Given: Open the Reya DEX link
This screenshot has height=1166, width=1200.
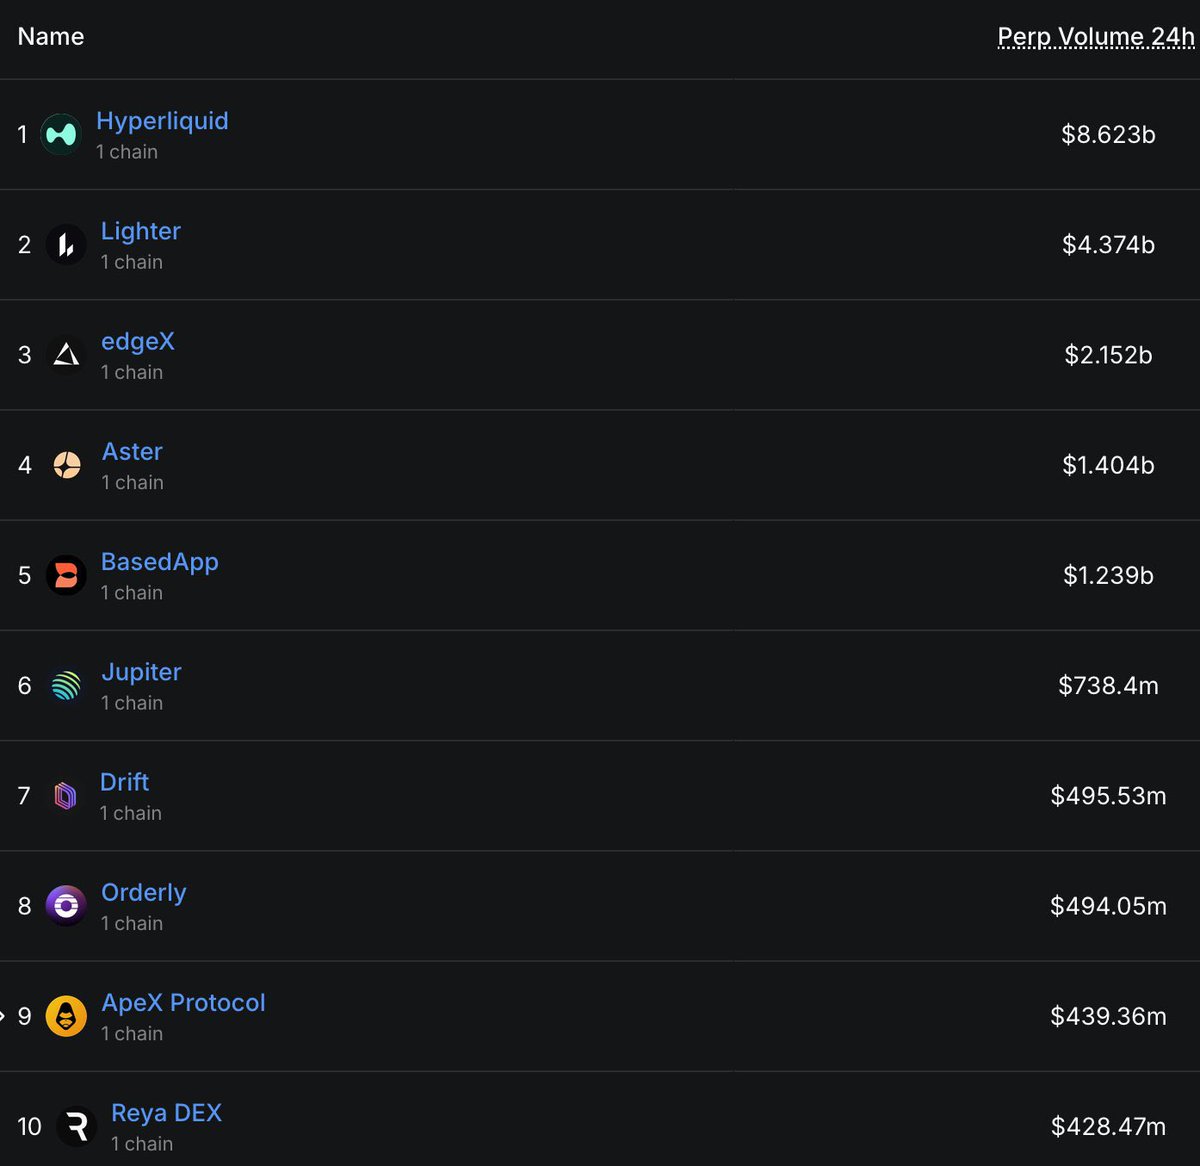Looking at the screenshot, I should (167, 1113).
